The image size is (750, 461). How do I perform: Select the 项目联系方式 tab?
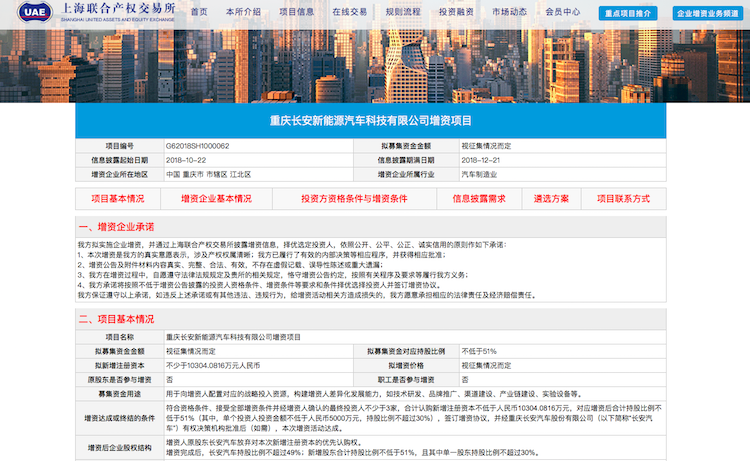click(624, 198)
